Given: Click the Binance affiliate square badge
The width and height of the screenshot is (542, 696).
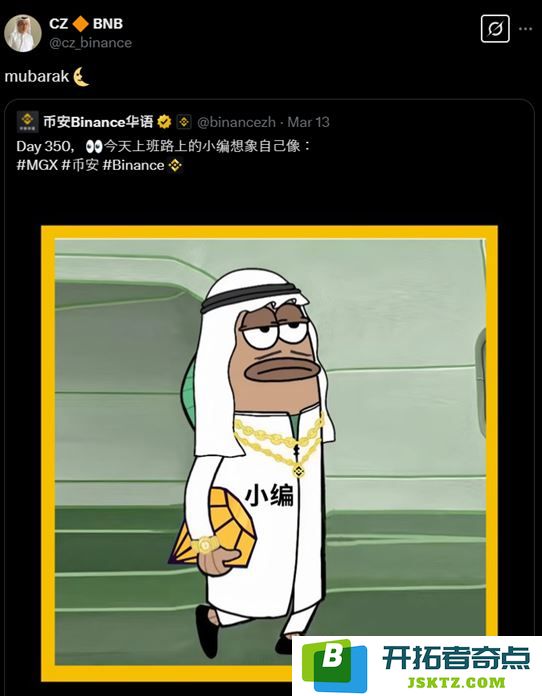Looking at the screenshot, I should [184, 122].
